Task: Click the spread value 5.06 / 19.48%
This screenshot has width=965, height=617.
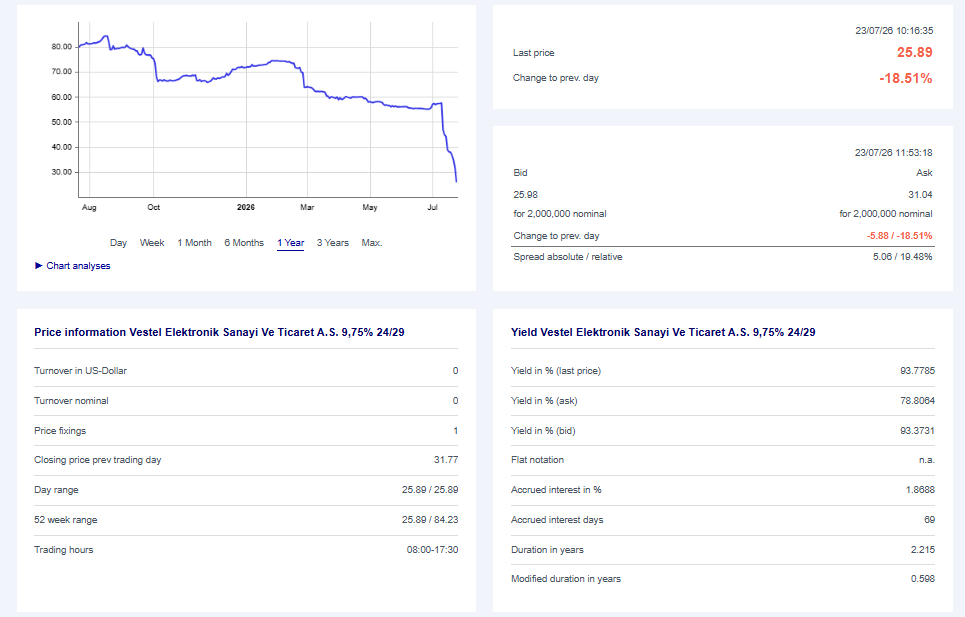Action: pyautogui.click(x=902, y=257)
